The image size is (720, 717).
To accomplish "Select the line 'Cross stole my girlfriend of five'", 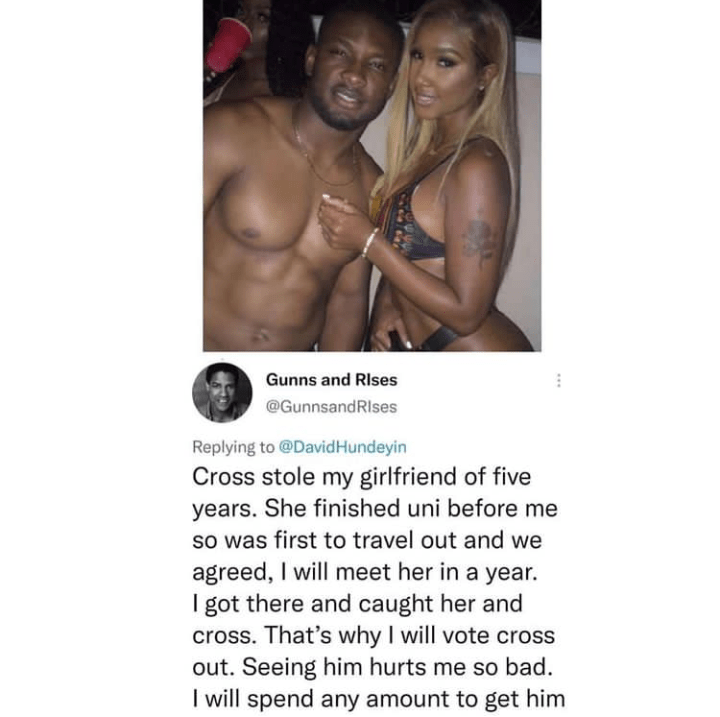I will [x=361, y=477].
